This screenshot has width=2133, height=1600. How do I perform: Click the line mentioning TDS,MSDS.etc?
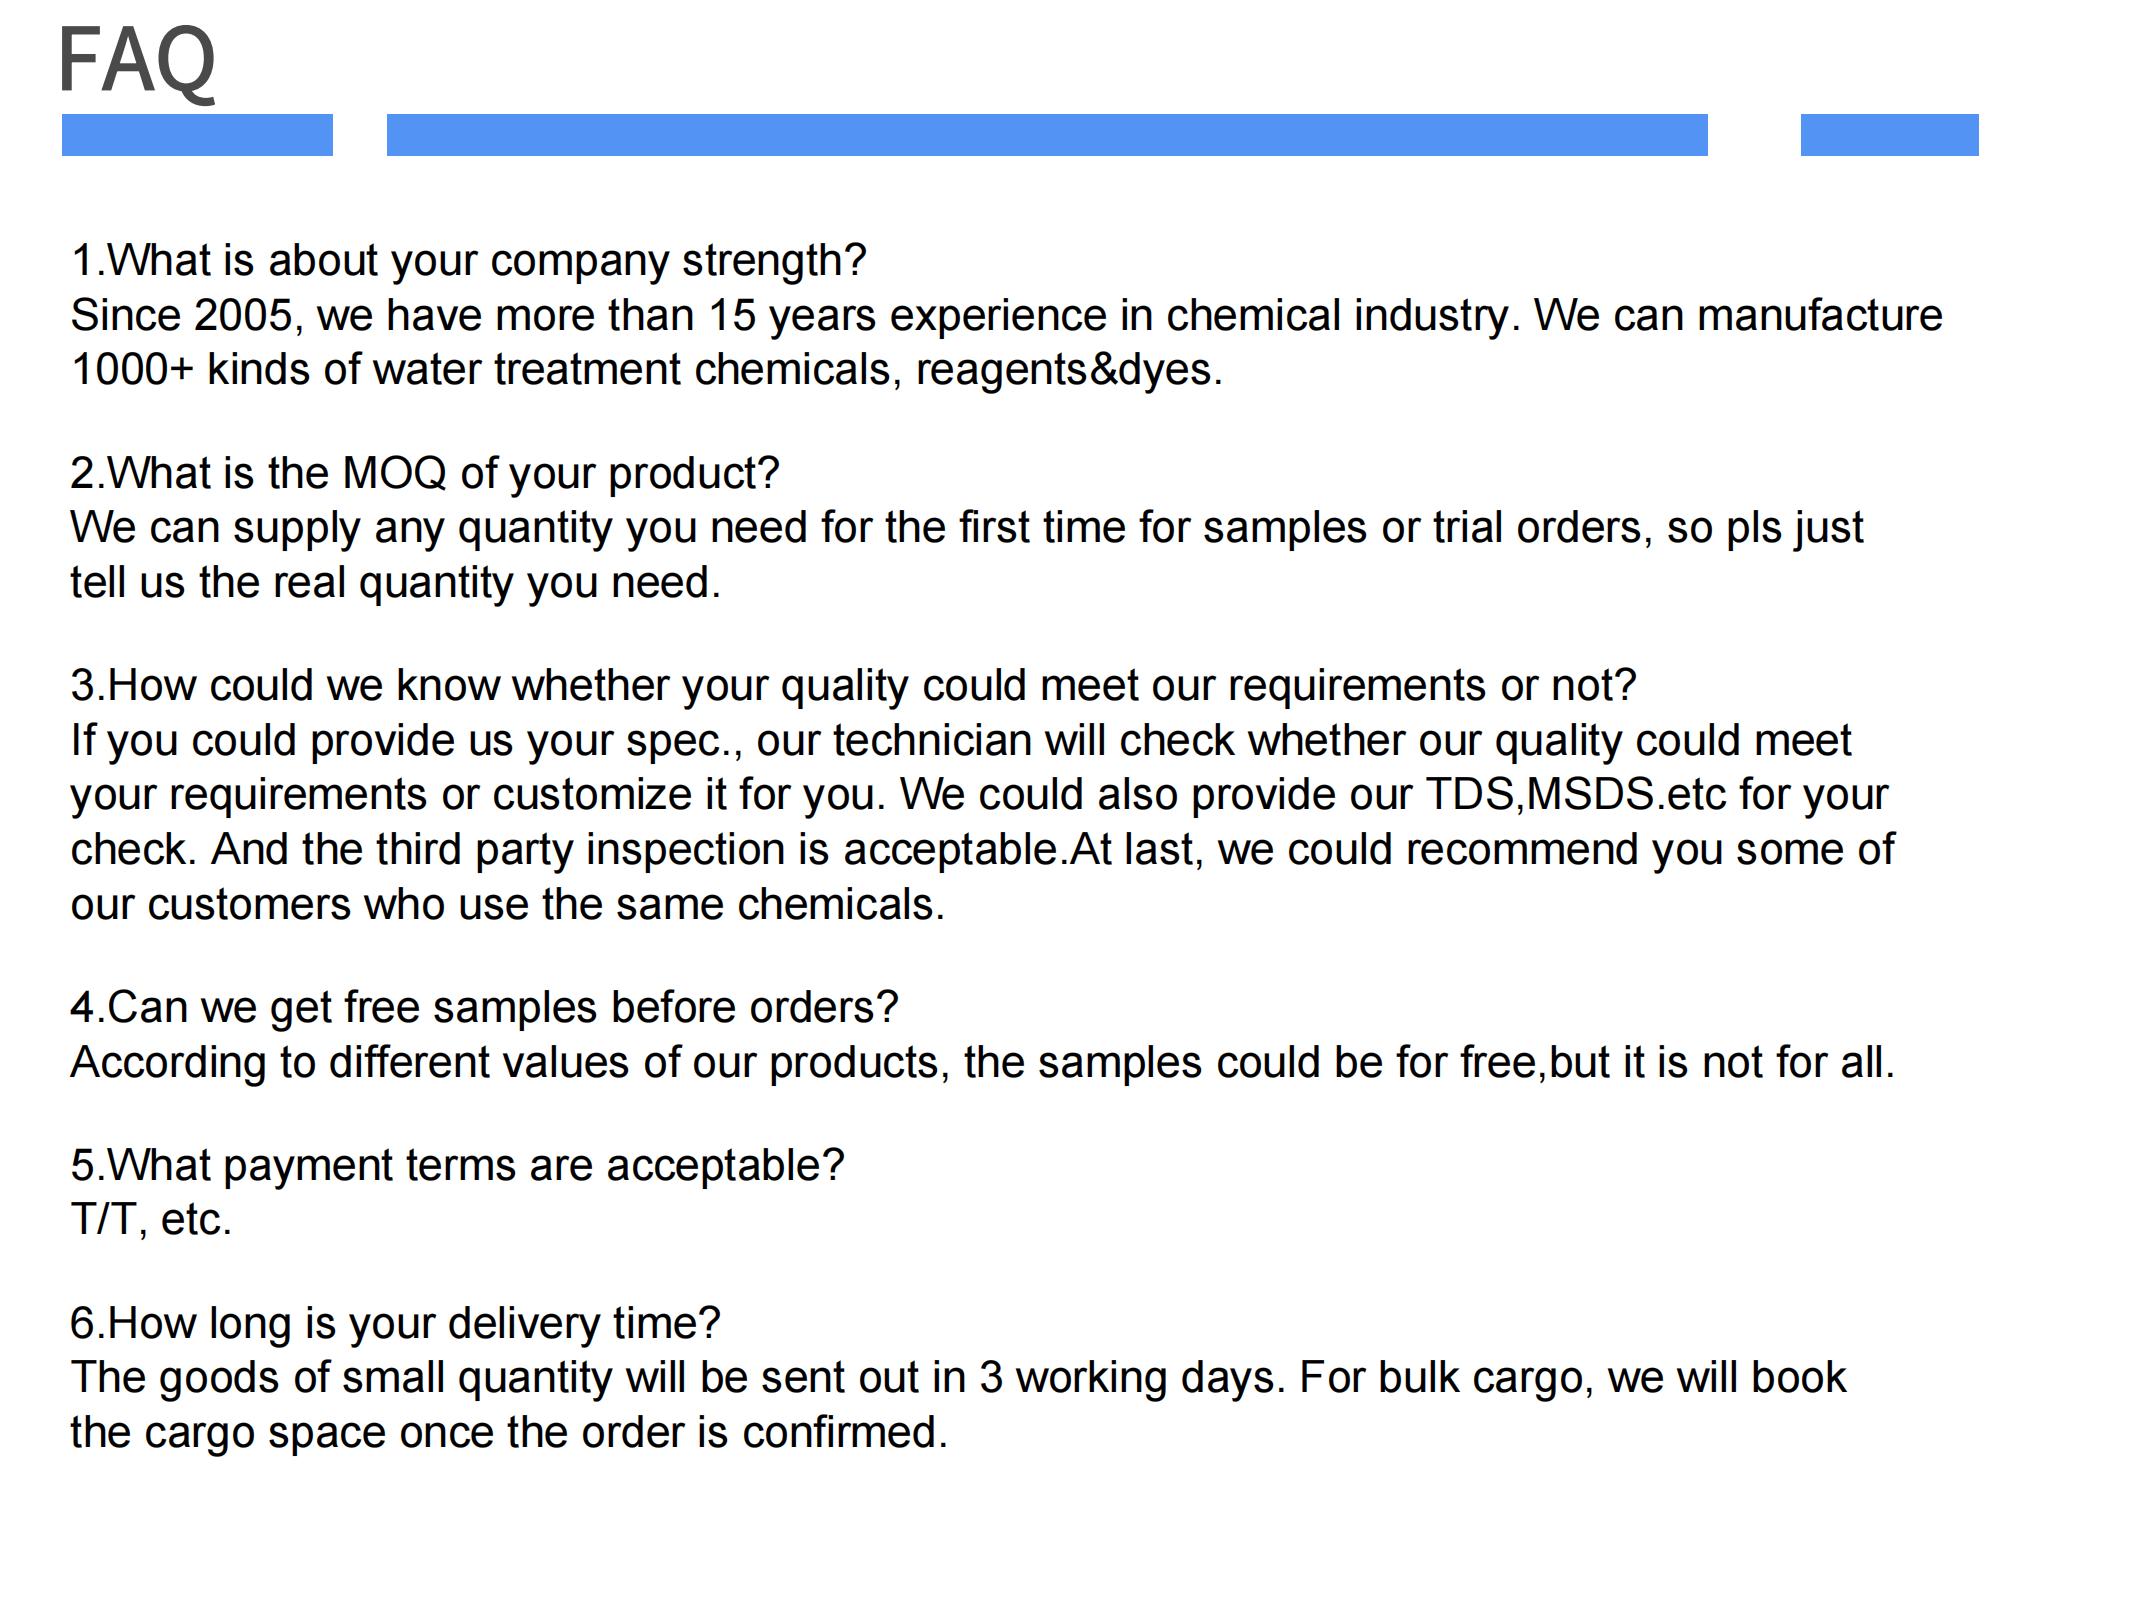(978, 795)
